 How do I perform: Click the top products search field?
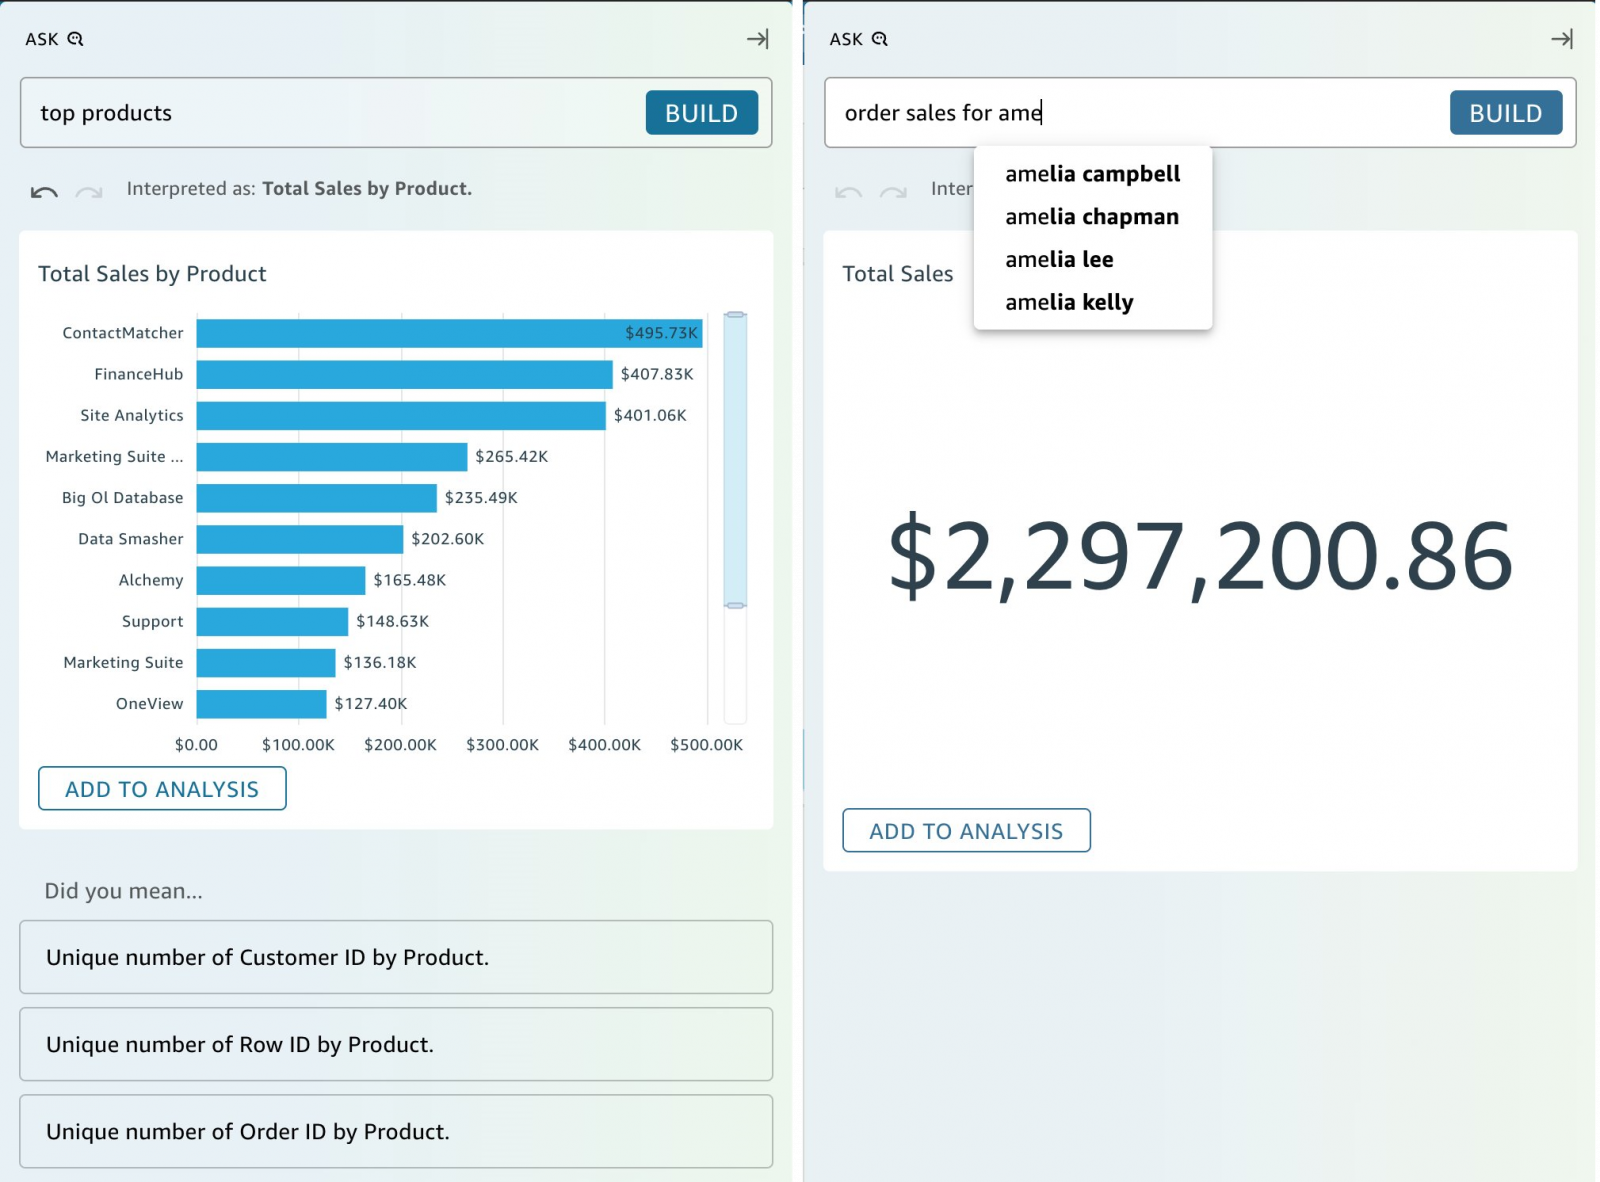click(x=330, y=113)
